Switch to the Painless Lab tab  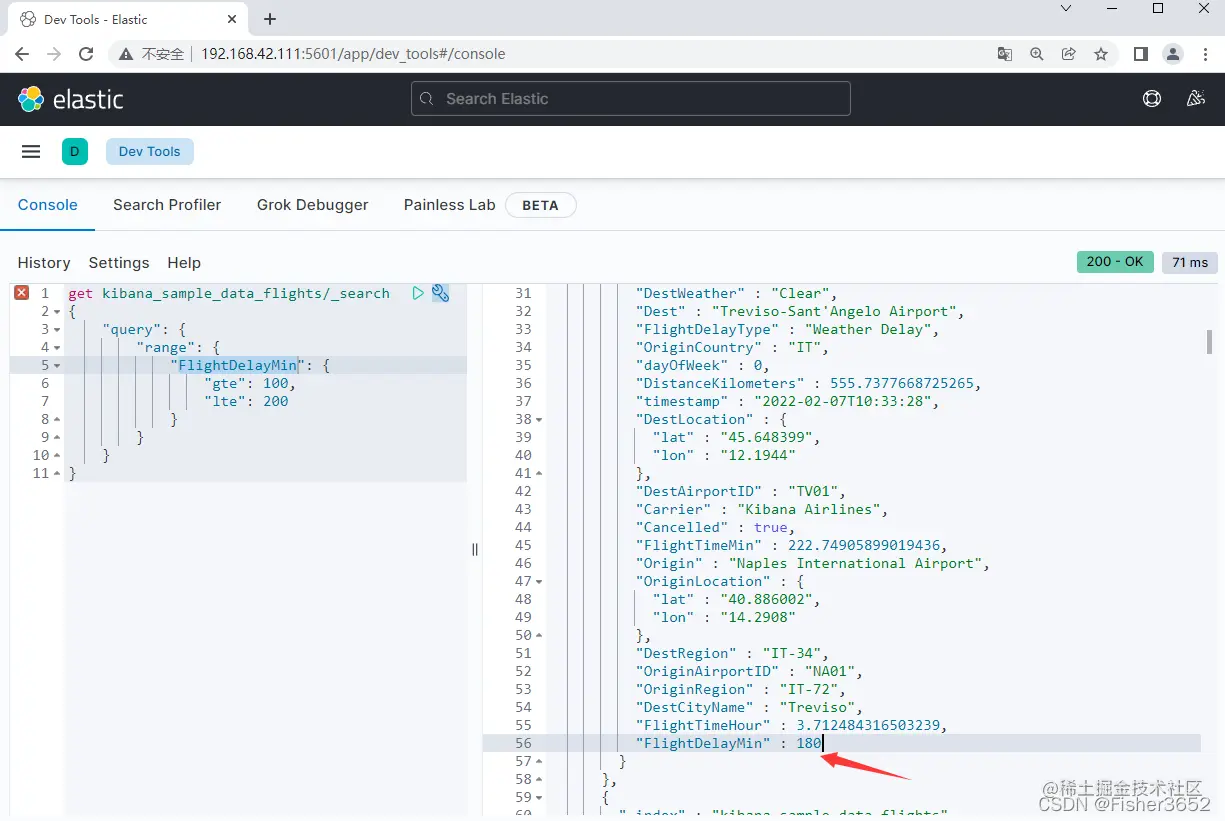(449, 204)
